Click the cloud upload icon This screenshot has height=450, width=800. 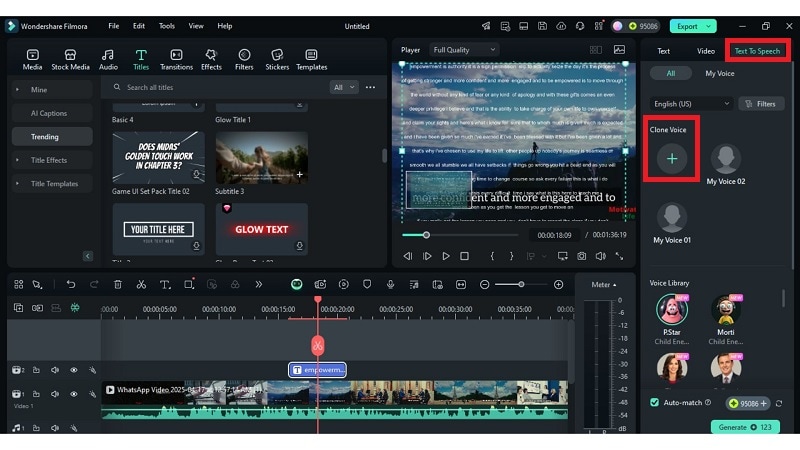click(x=561, y=26)
